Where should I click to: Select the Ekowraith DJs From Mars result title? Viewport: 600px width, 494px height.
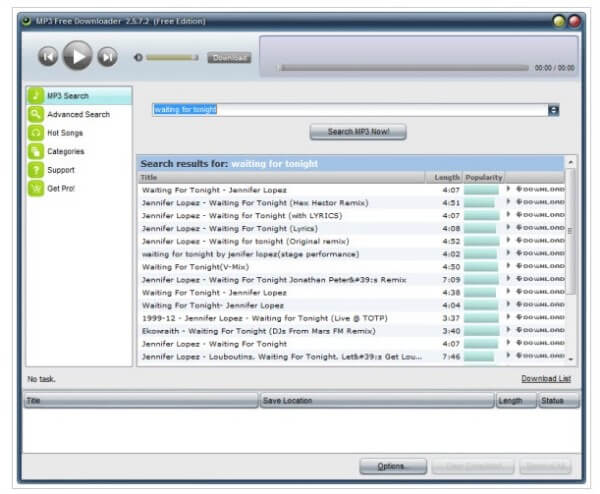point(259,331)
